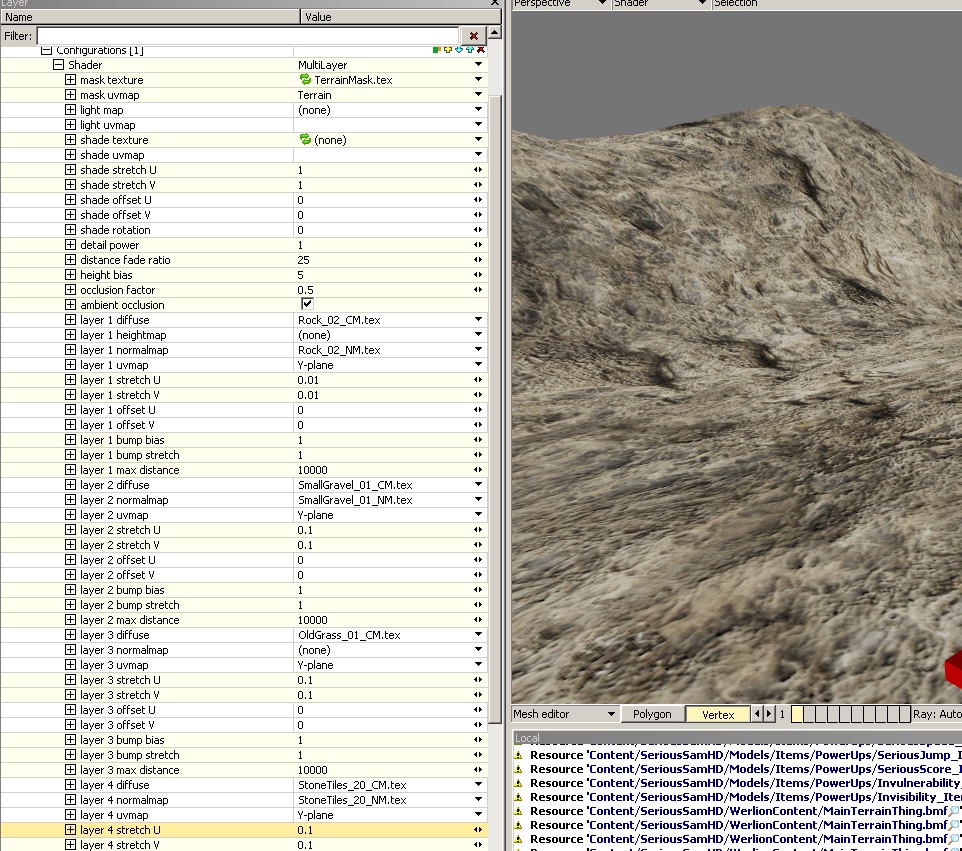Click the yellow plus add configuration icon

pos(447,50)
